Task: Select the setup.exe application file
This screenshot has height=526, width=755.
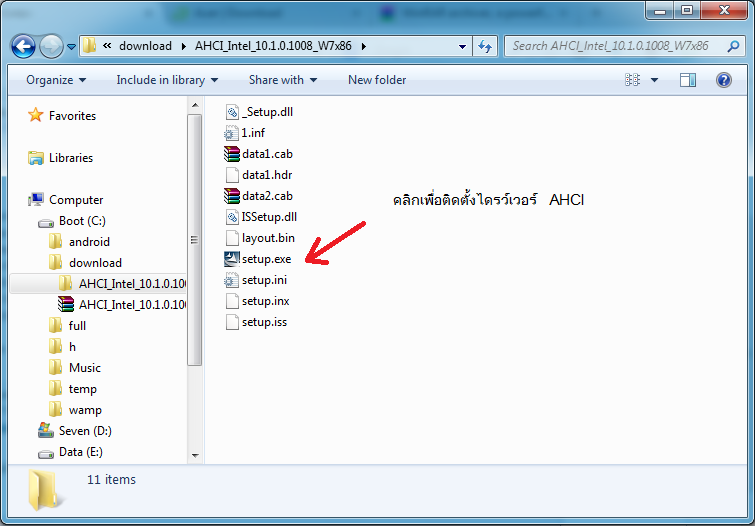Action: [x=266, y=259]
